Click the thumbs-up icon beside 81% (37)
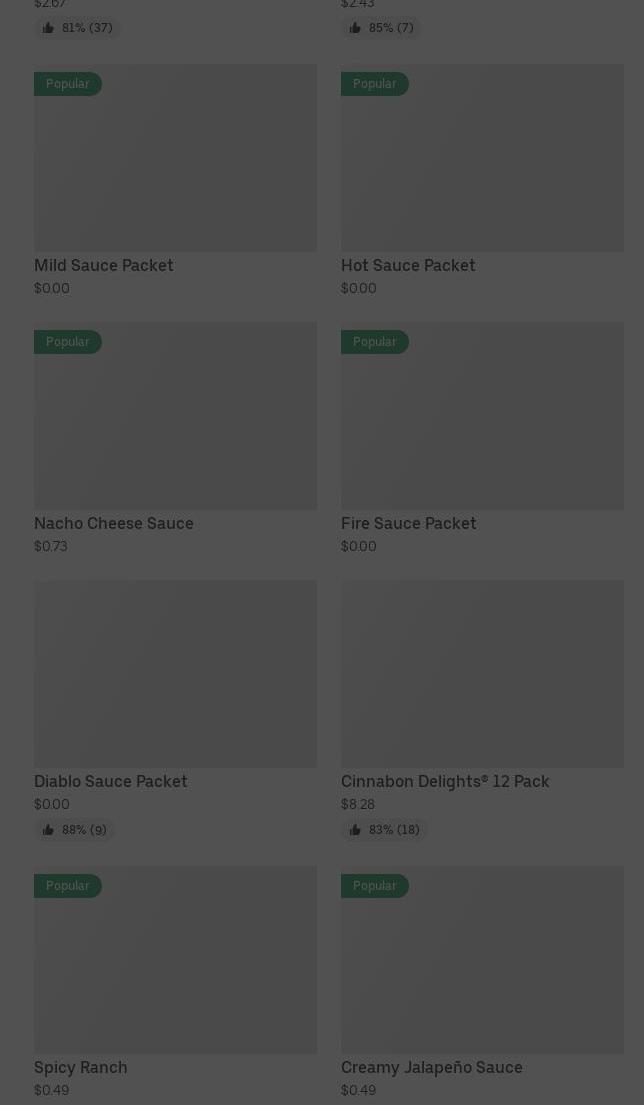 pyautogui.click(x=48, y=28)
